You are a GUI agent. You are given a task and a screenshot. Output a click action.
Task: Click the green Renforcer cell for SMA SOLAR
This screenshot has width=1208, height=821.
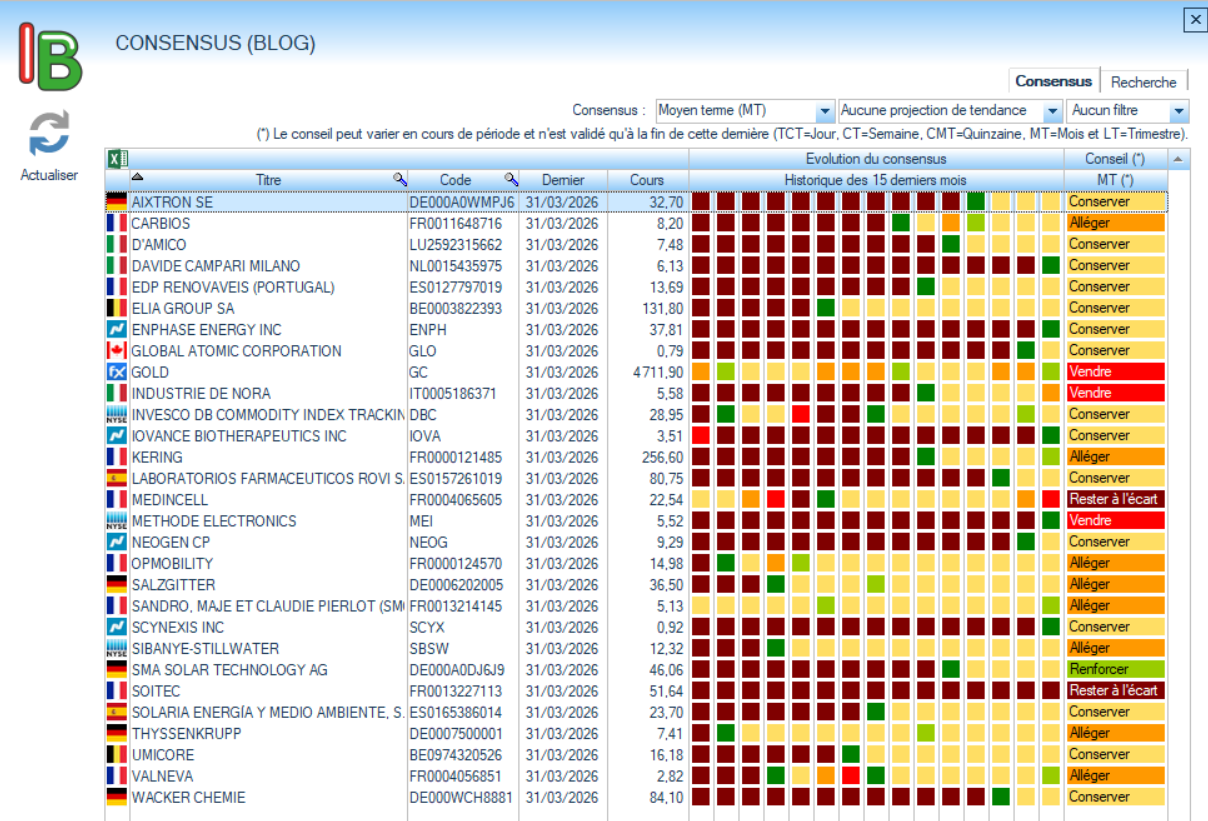tap(1115, 669)
